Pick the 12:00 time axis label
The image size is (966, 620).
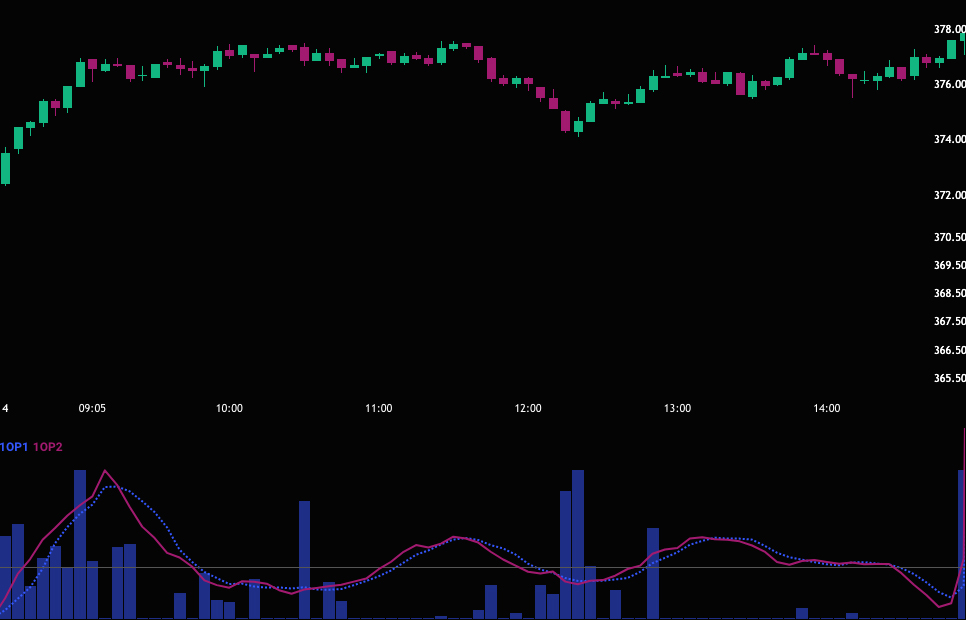528,408
